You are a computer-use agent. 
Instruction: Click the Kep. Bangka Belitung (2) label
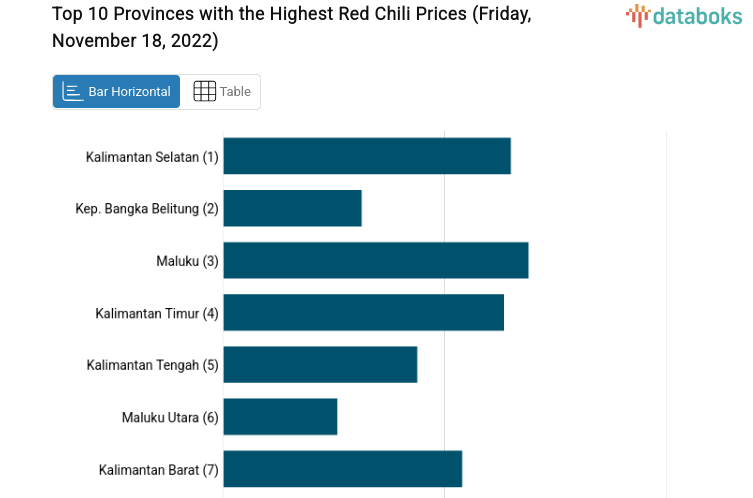tap(147, 209)
